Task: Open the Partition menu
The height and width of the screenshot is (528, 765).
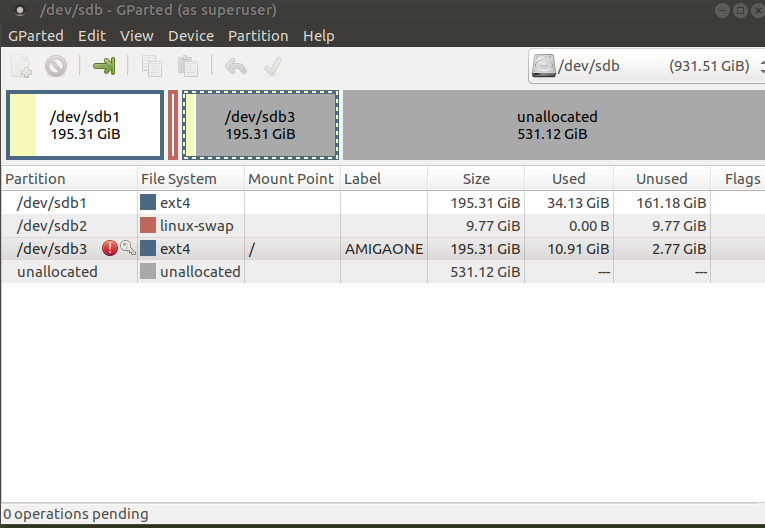Action: click(x=258, y=35)
